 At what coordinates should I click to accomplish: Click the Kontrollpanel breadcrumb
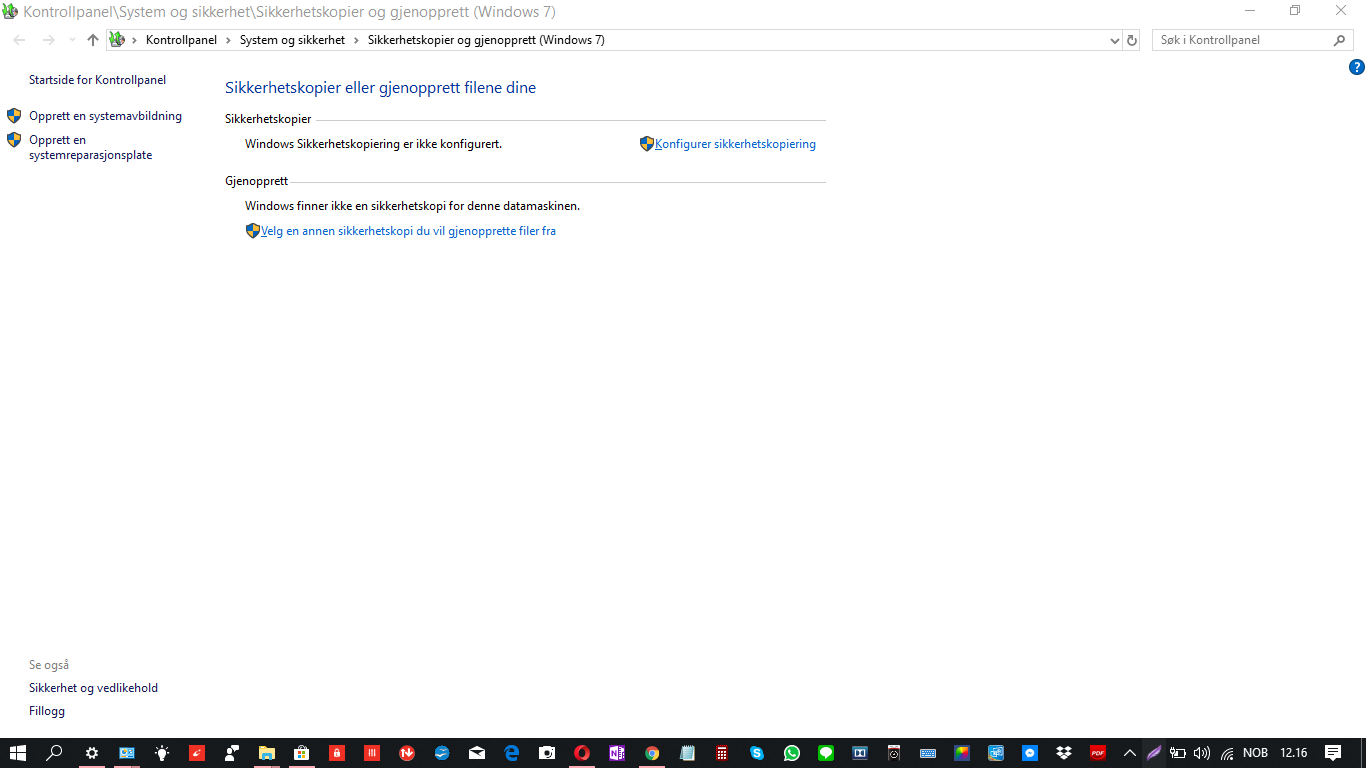pos(181,40)
